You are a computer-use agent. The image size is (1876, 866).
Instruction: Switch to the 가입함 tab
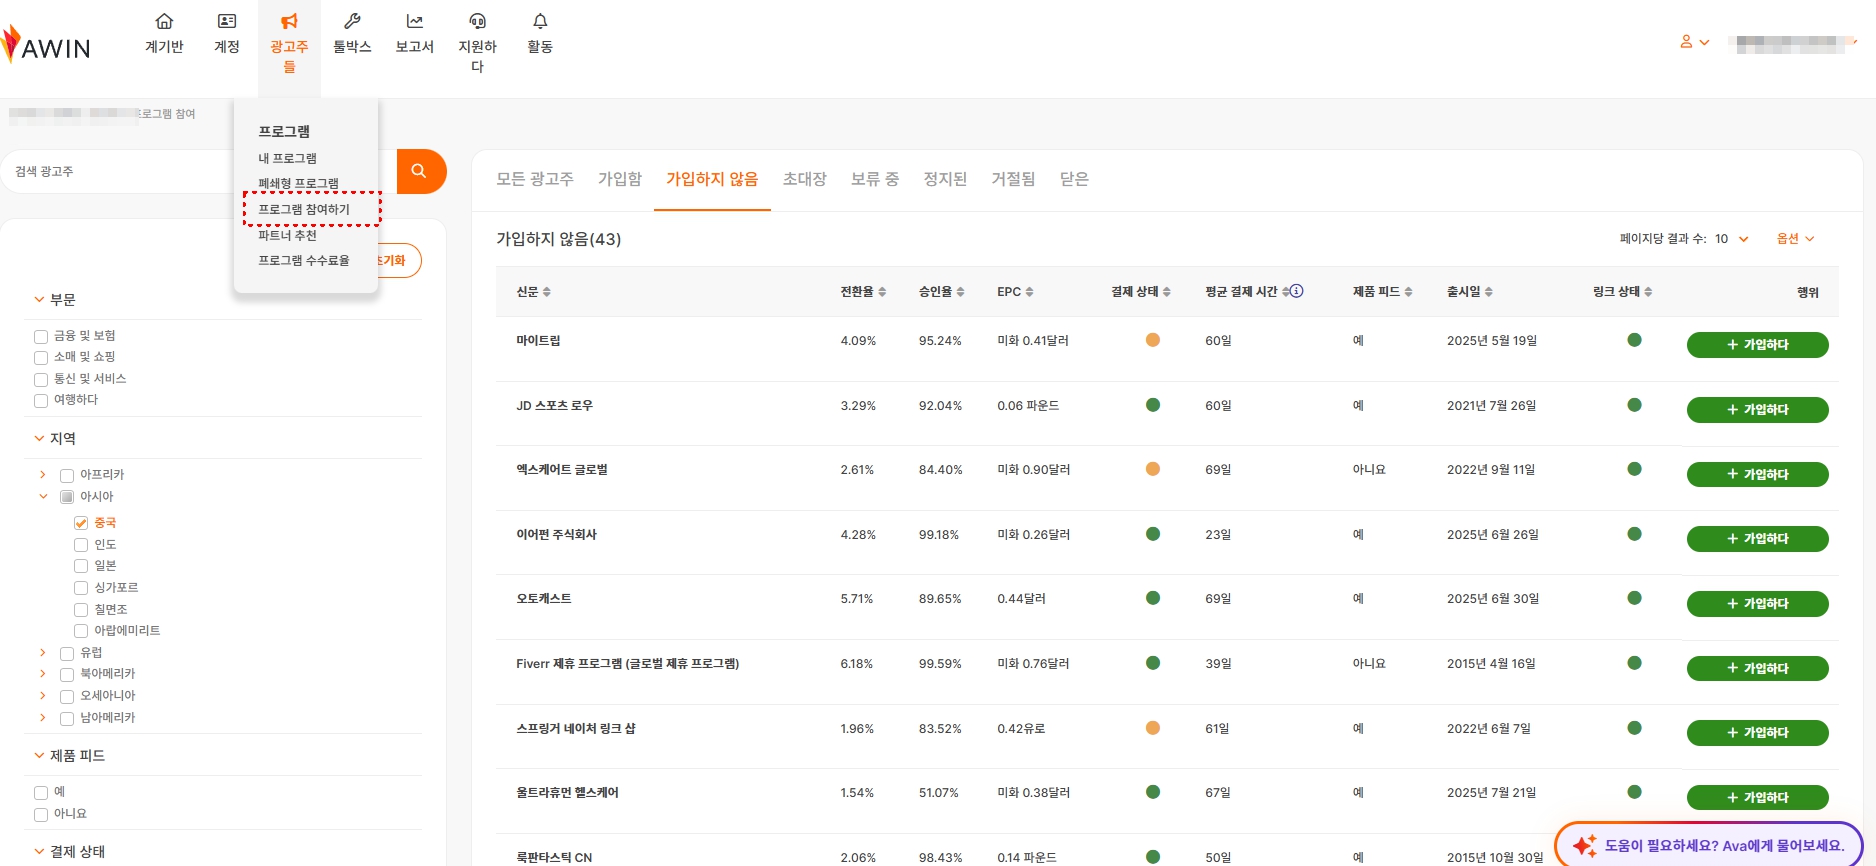pyautogui.click(x=620, y=179)
